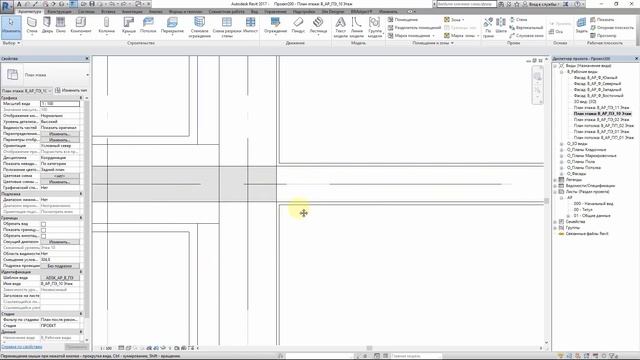Select the Shaft (Шахта) opening tool

(x=501, y=26)
